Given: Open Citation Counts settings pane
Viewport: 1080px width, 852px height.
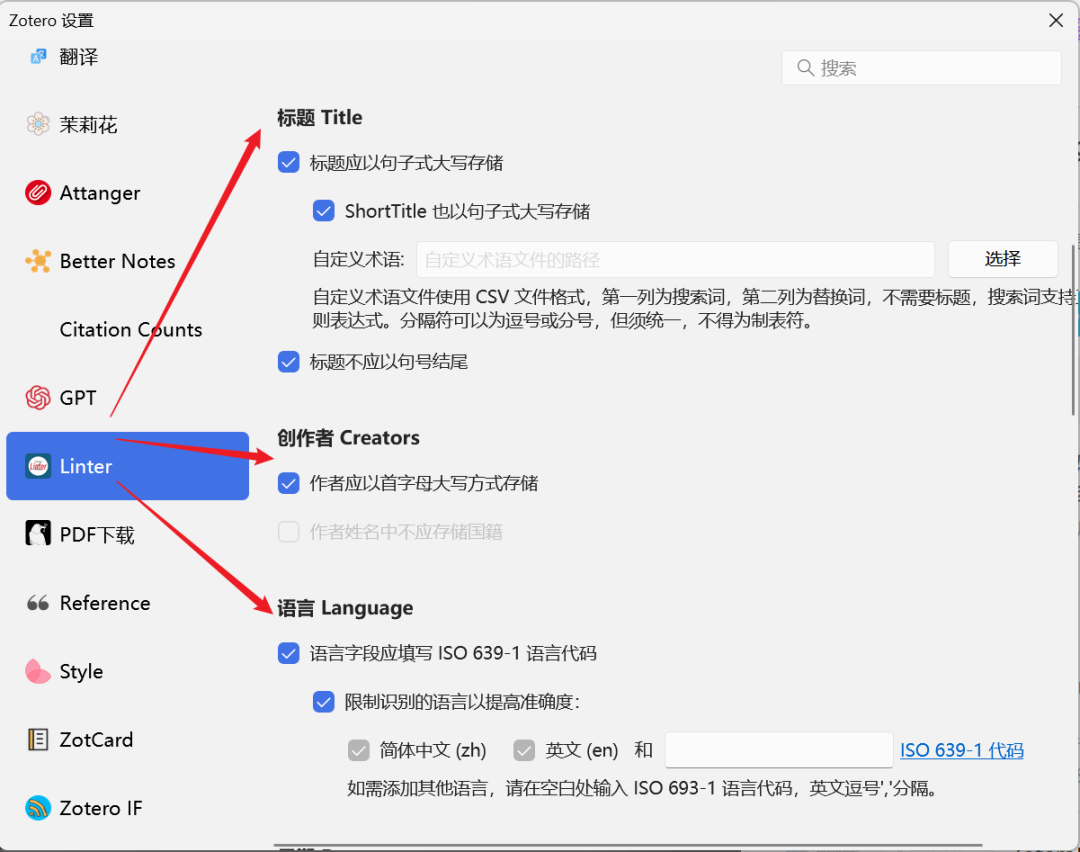Looking at the screenshot, I should click(x=130, y=330).
